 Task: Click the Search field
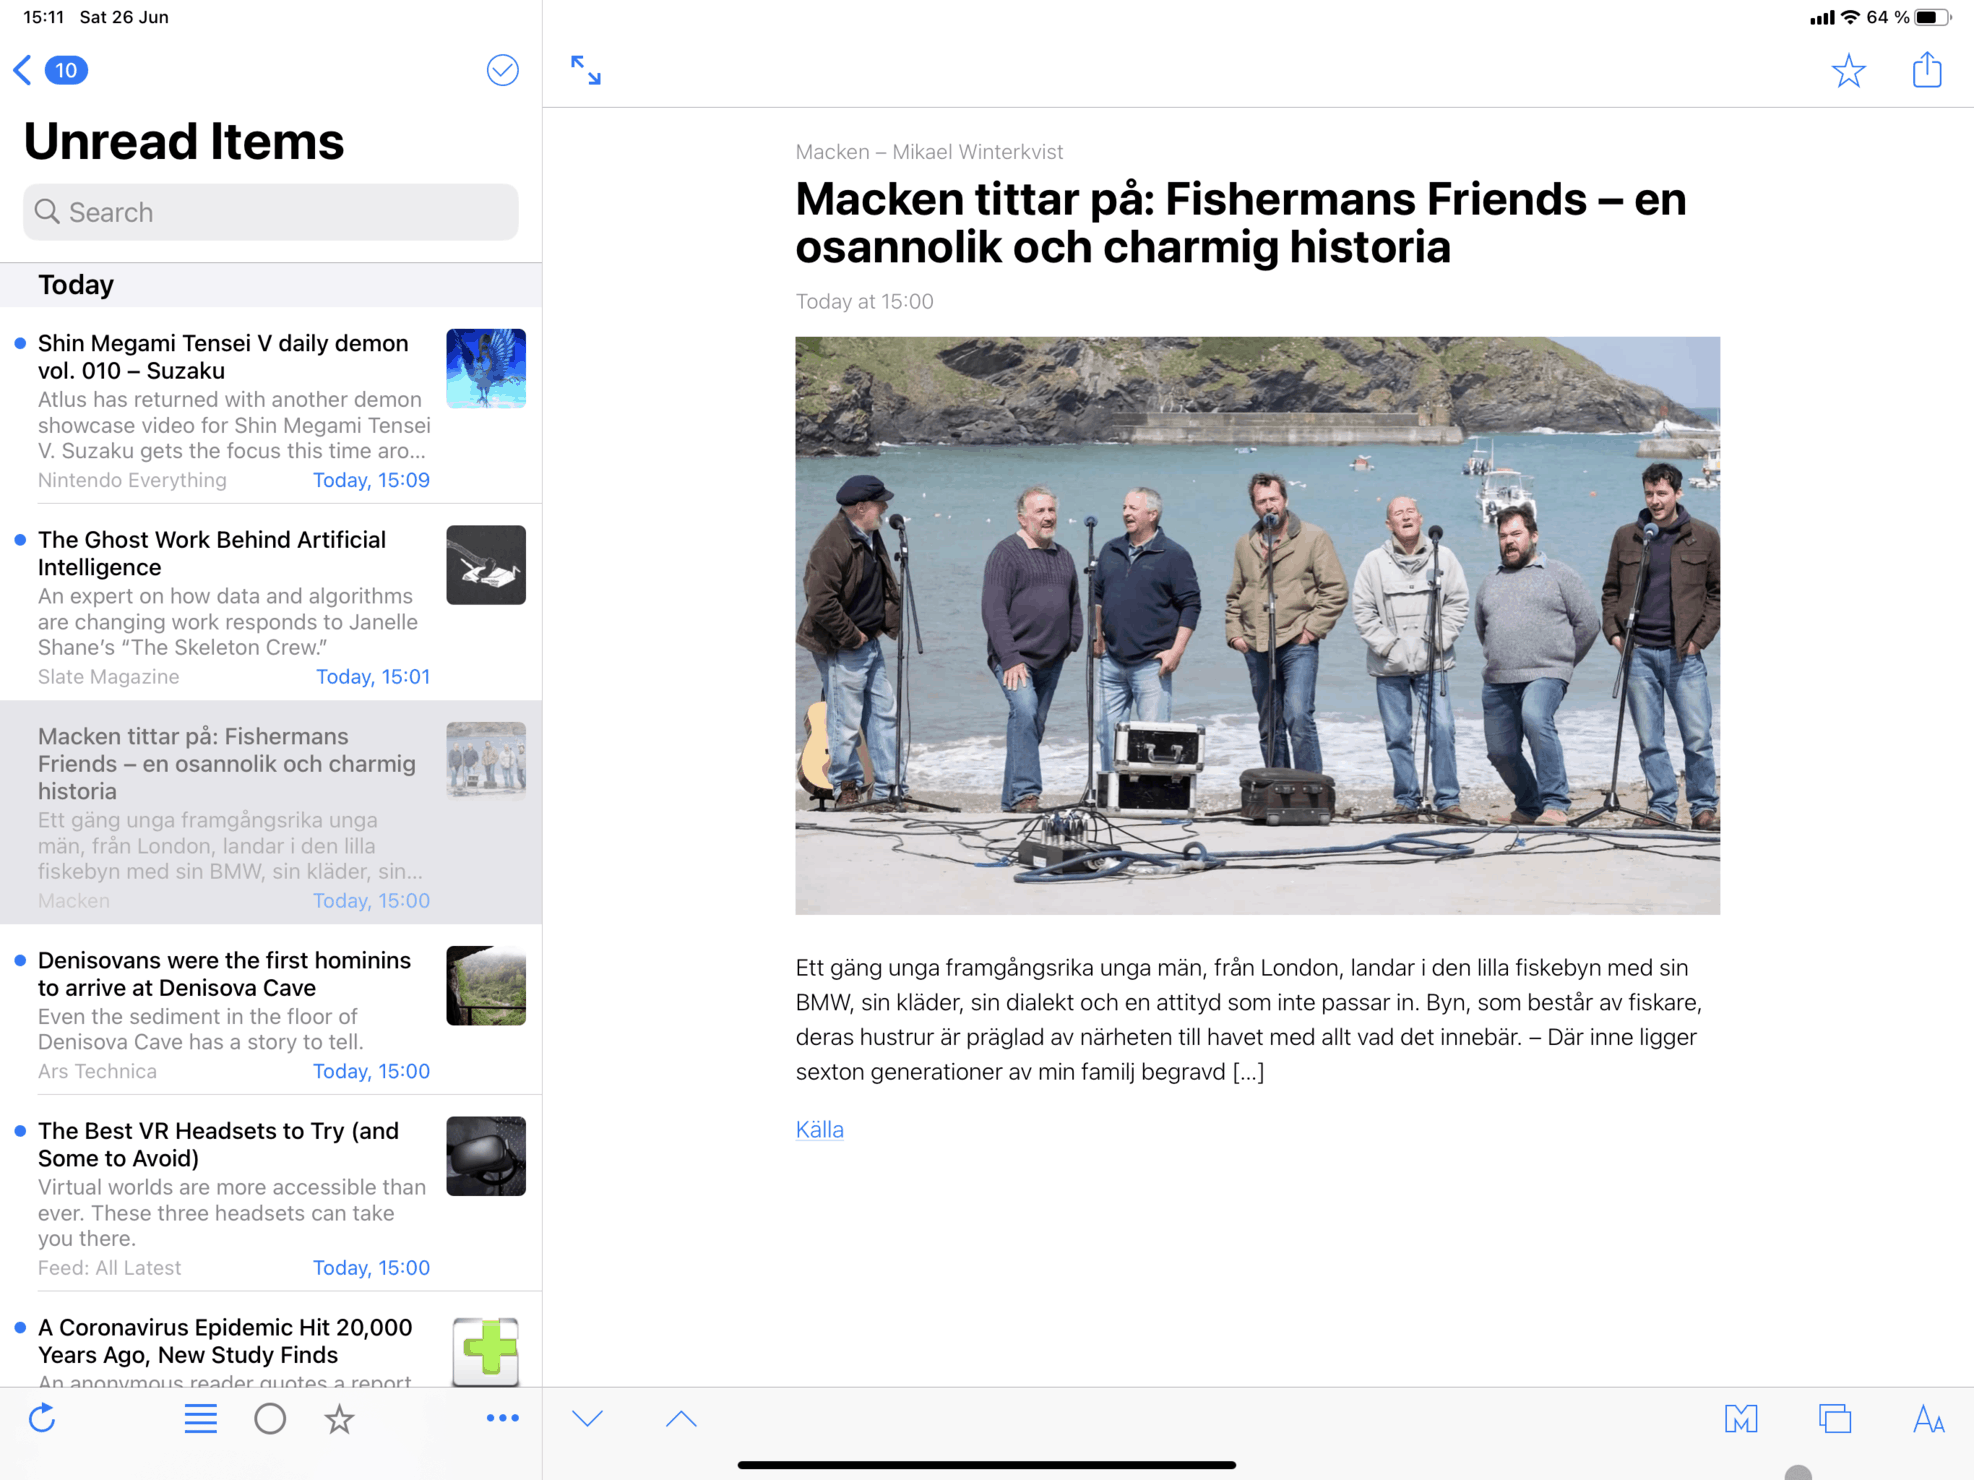(x=271, y=212)
